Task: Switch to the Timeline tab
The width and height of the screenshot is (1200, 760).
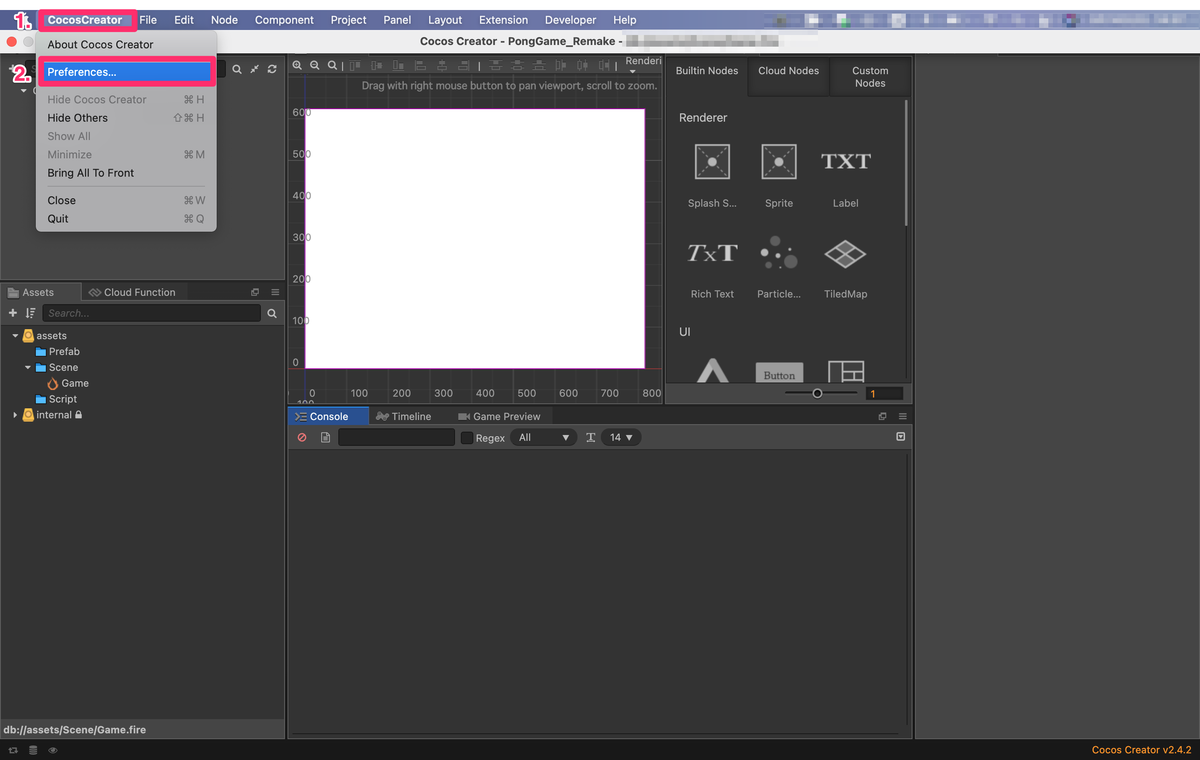Action: pos(403,416)
